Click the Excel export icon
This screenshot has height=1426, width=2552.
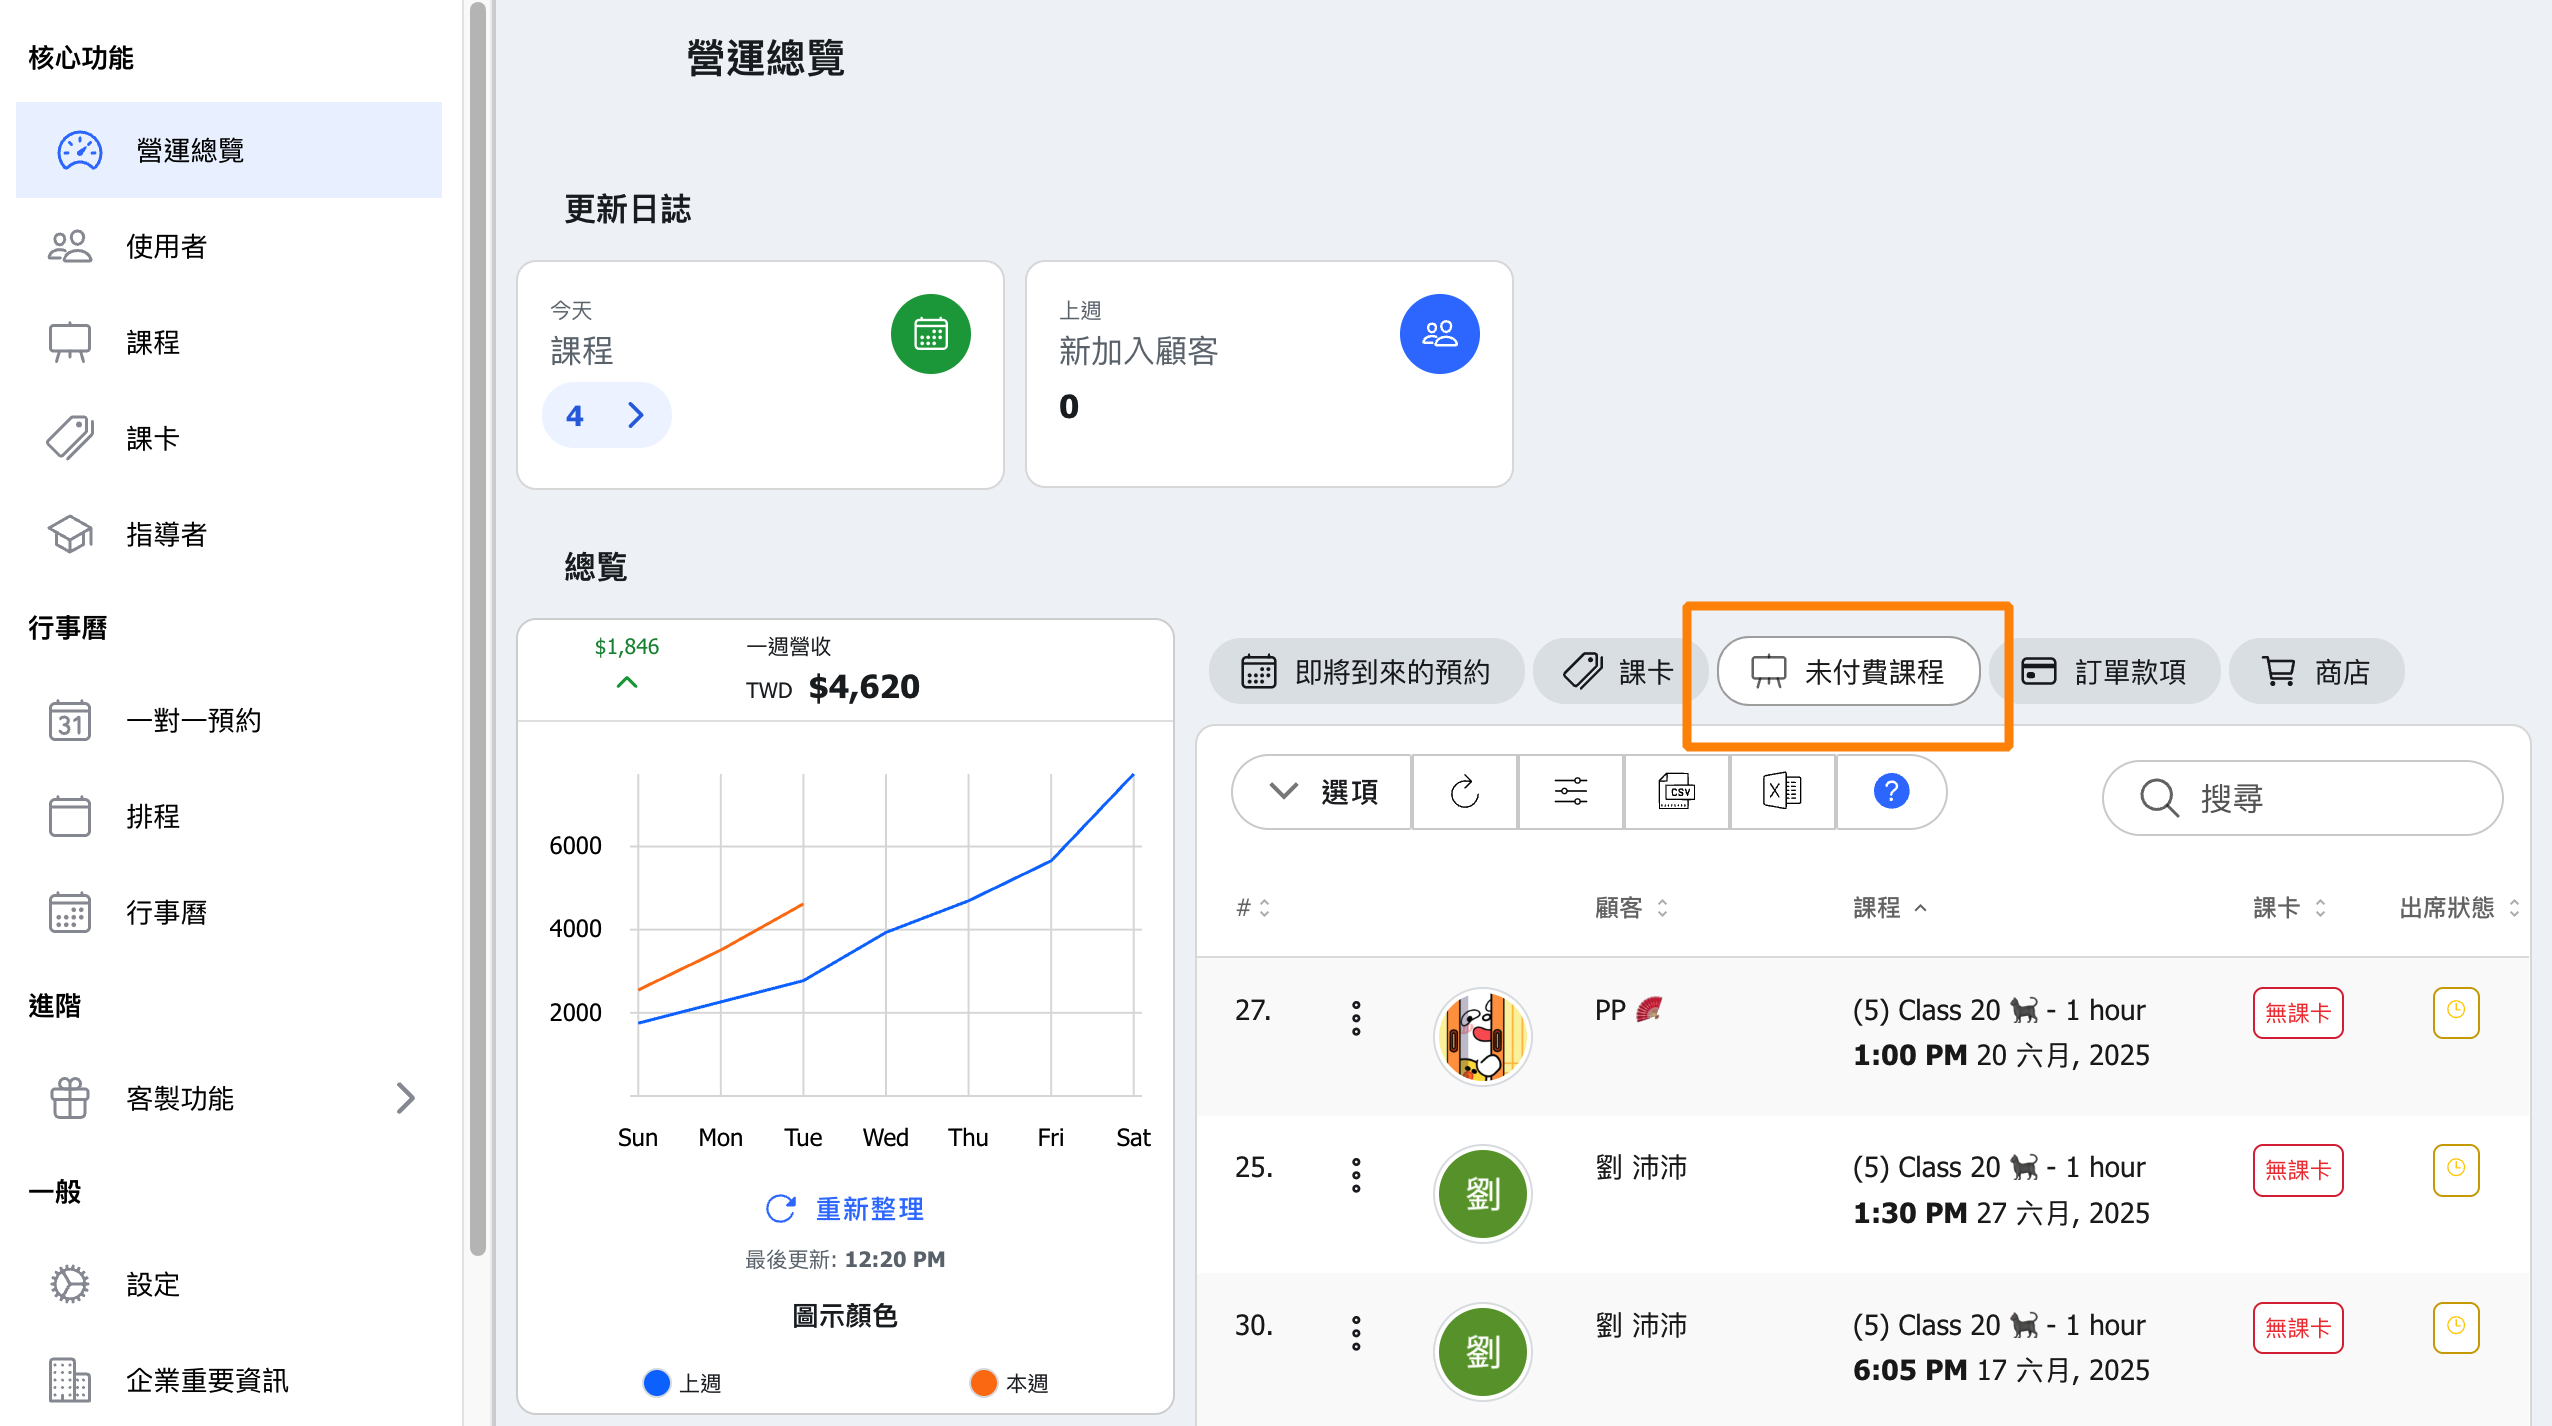click(x=1782, y=792)
